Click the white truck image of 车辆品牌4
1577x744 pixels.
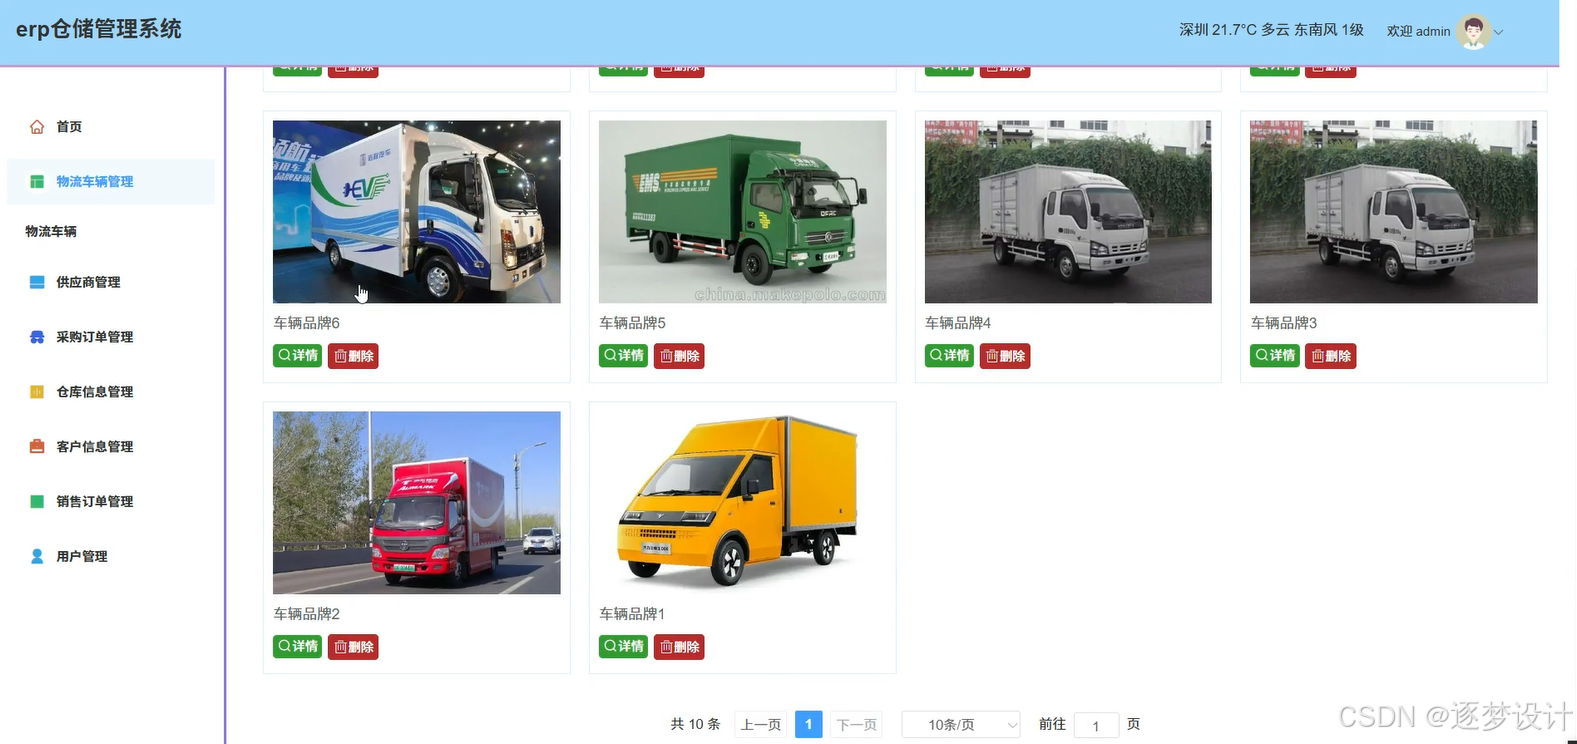coord(1068,212)
